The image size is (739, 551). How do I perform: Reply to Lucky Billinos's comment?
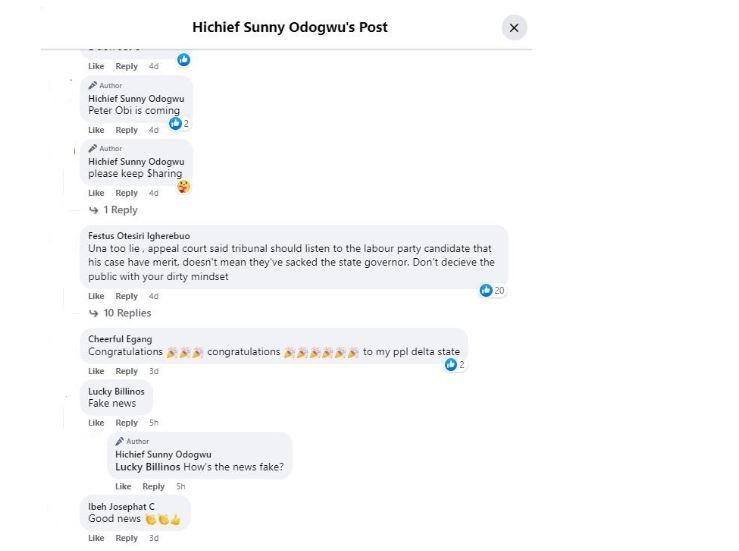(x=126, y=423)
